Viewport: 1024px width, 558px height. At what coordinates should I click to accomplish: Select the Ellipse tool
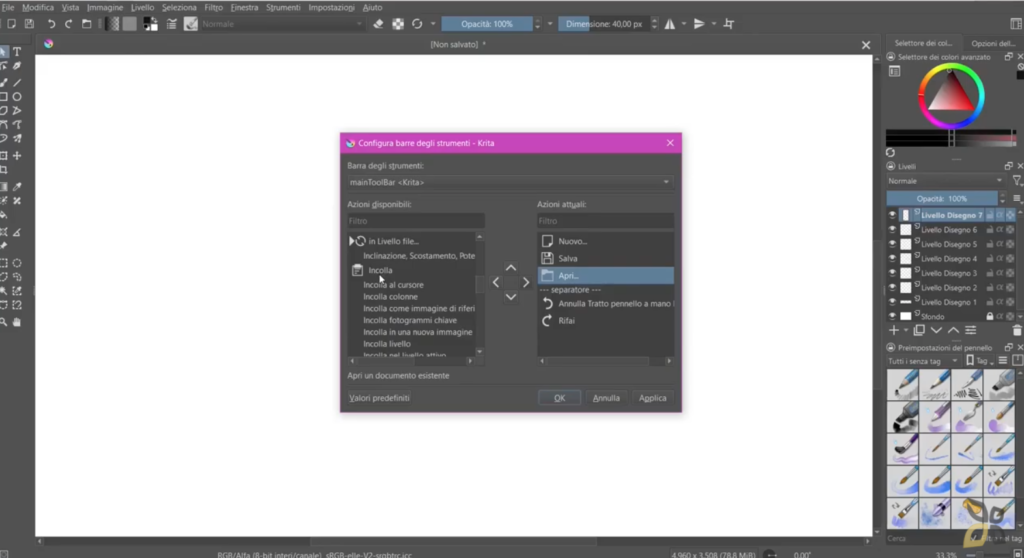17,97
